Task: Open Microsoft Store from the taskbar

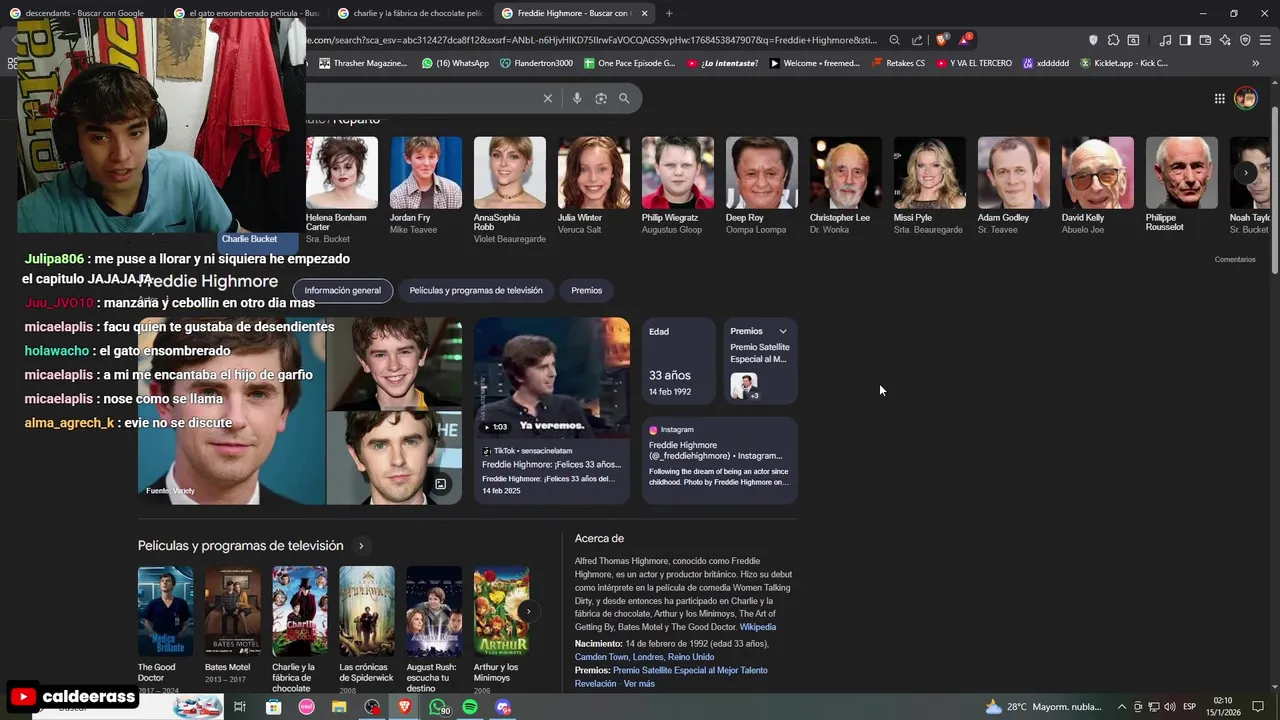Action: point(273,707)
